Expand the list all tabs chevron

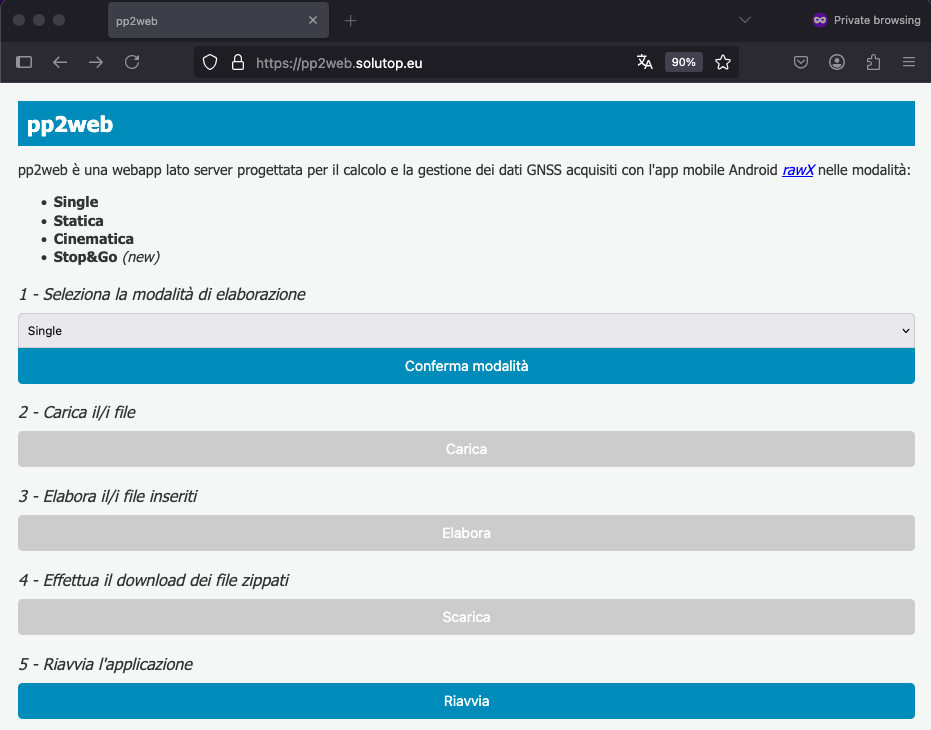(x=745, y=20)
